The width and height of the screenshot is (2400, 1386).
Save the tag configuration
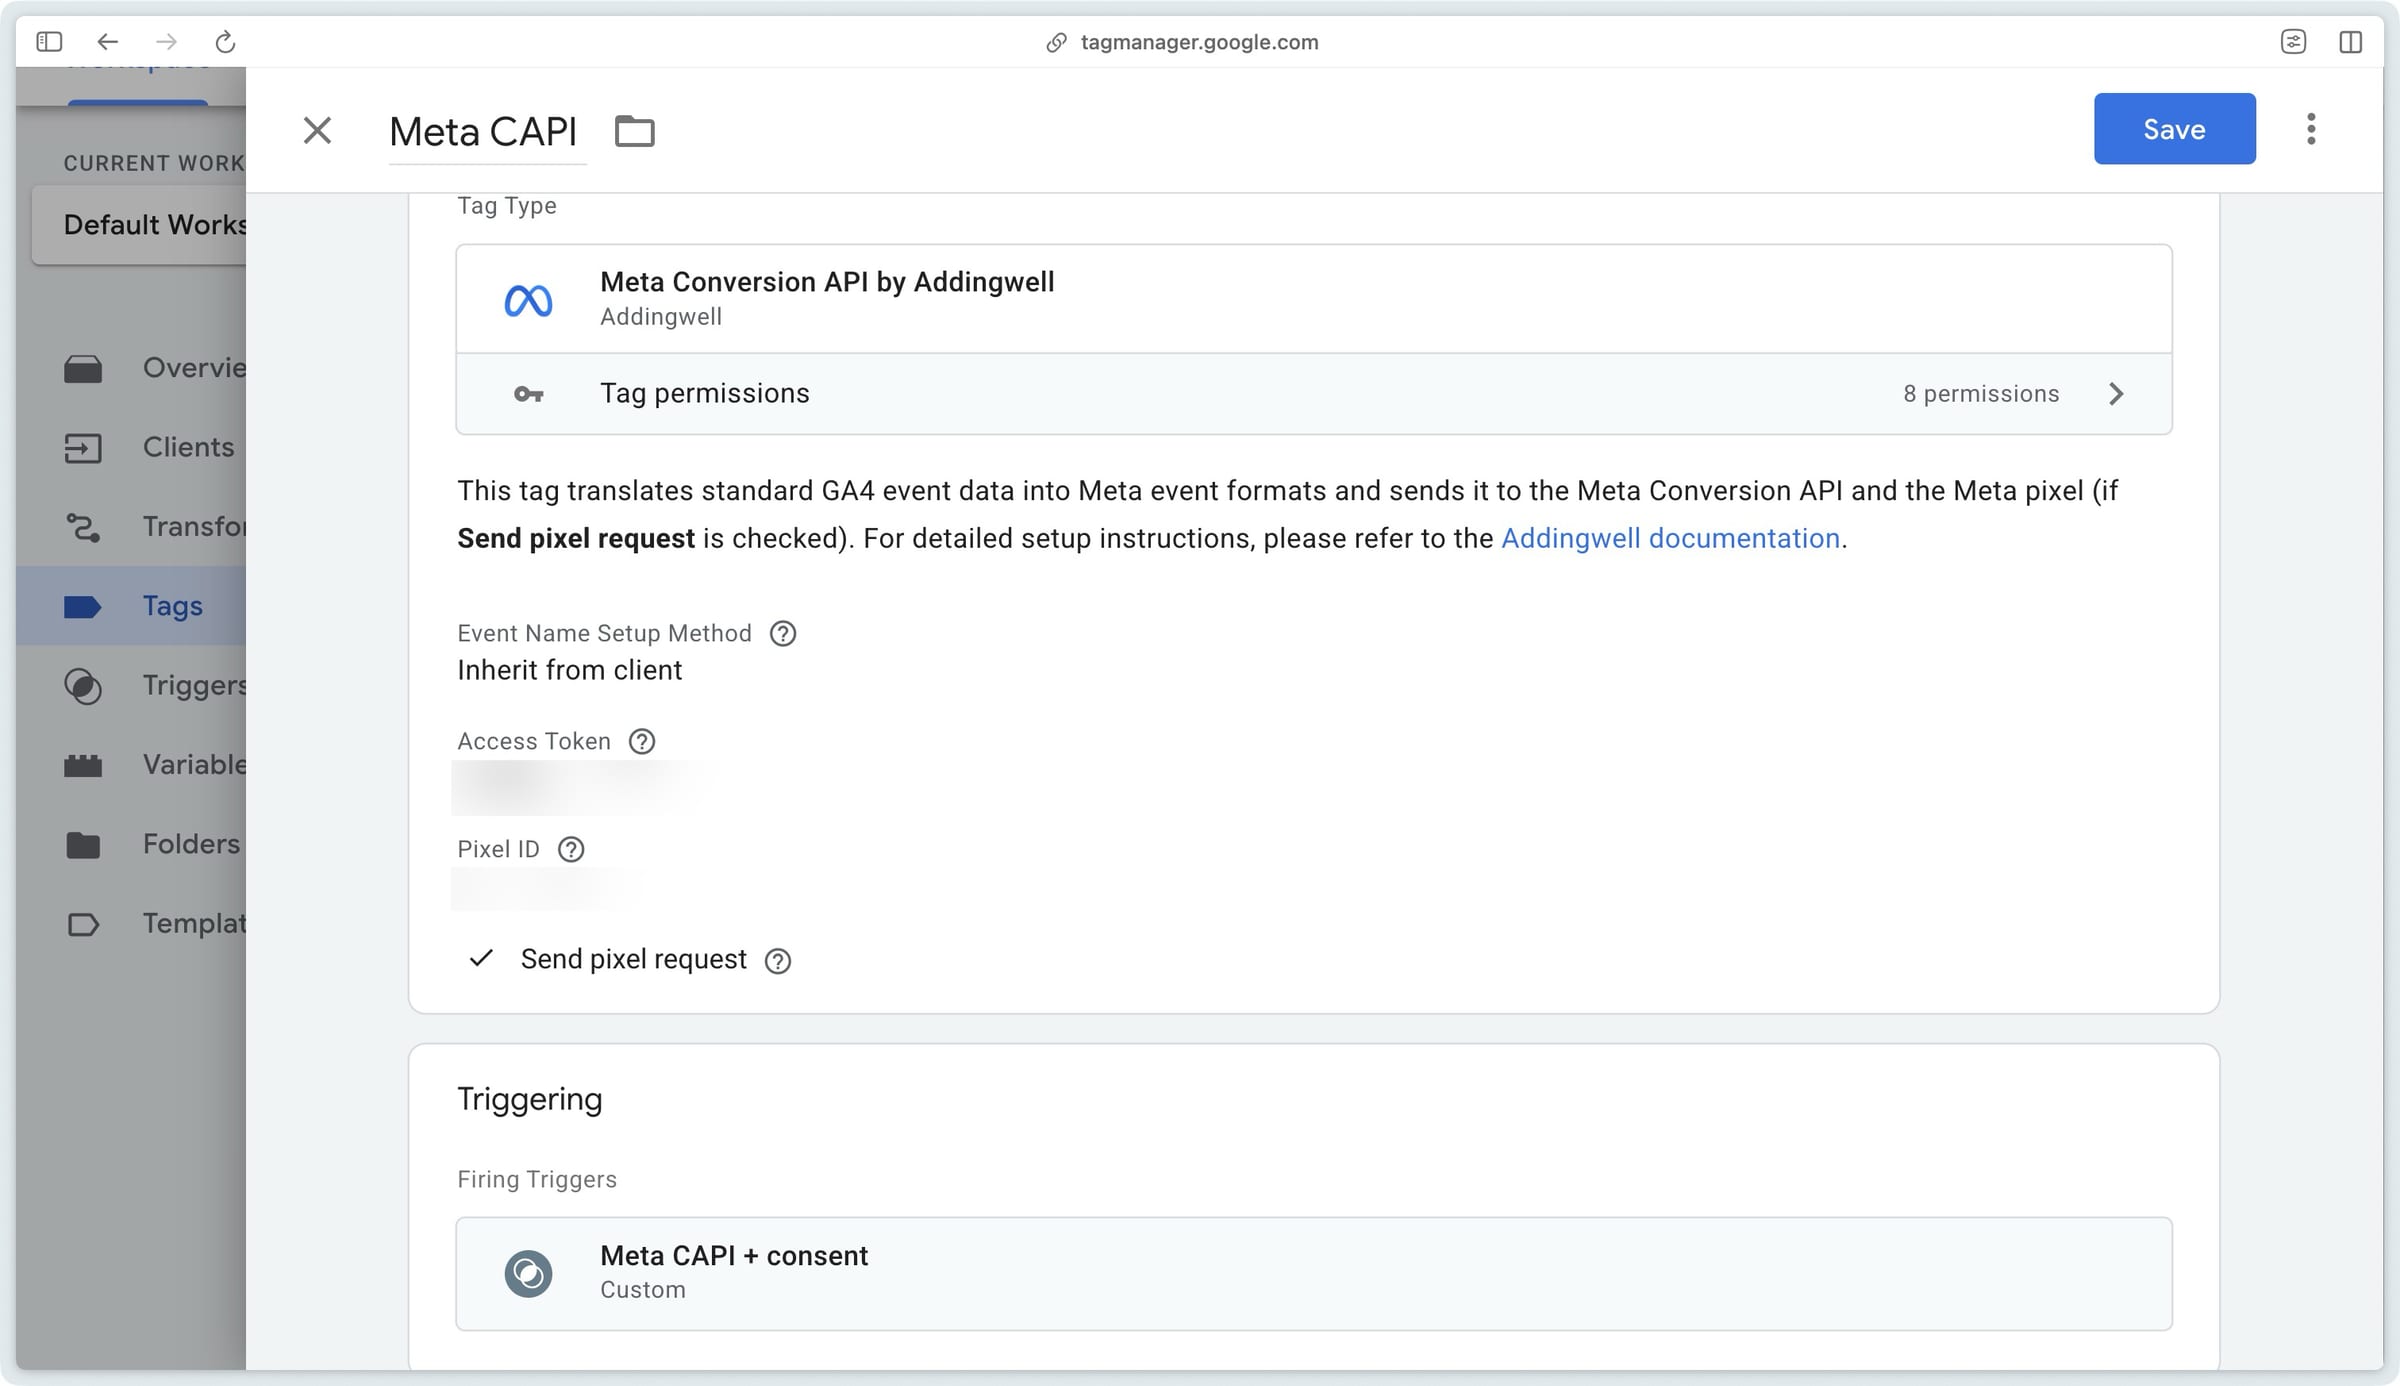2174,129
